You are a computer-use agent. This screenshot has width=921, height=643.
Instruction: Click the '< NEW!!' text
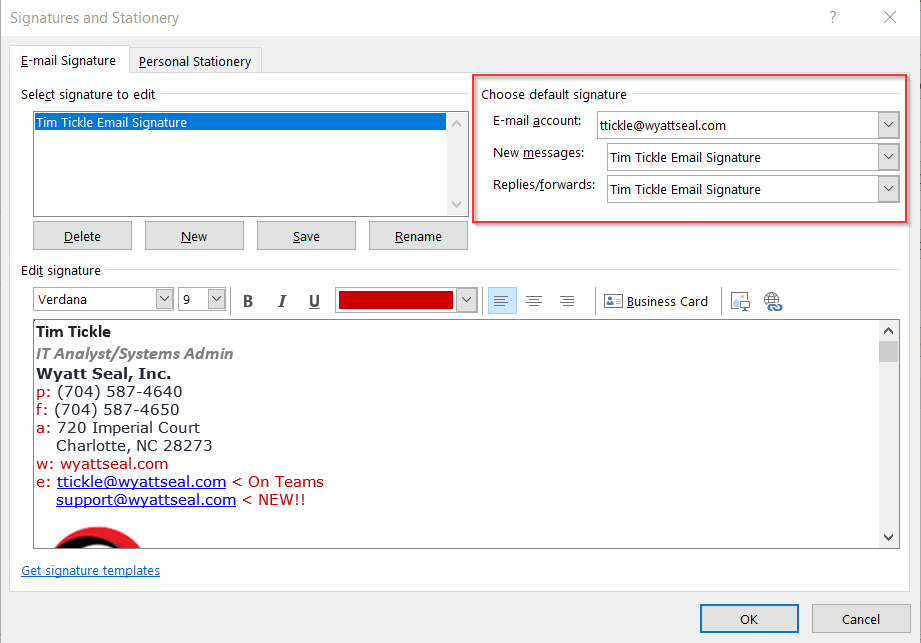(x=274, y=500)
